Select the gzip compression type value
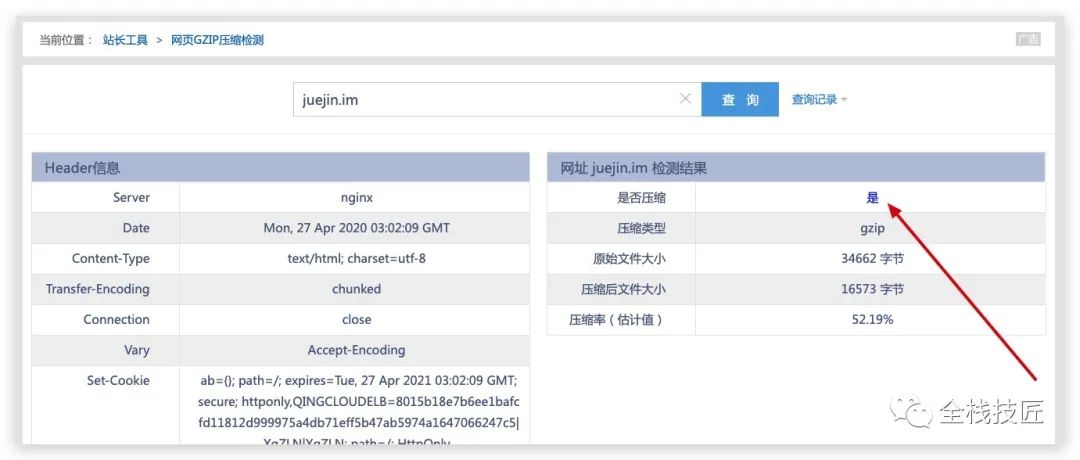1080x460 pixels. (872, 229)
